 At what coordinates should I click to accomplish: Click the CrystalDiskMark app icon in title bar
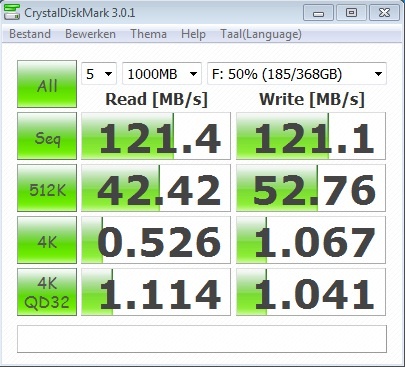(12, 12)
